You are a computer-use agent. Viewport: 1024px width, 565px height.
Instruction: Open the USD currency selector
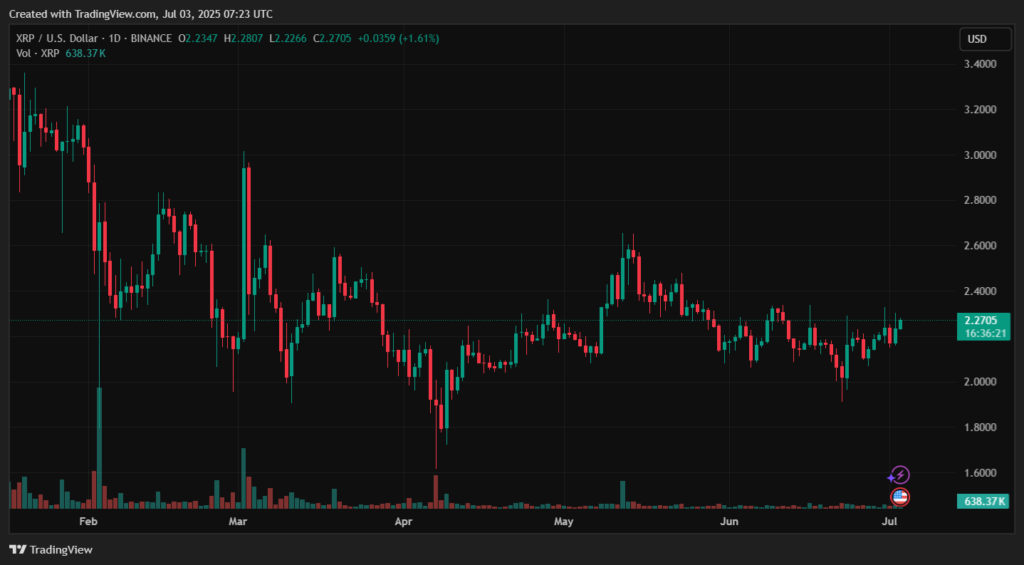[x=976, y=39]
